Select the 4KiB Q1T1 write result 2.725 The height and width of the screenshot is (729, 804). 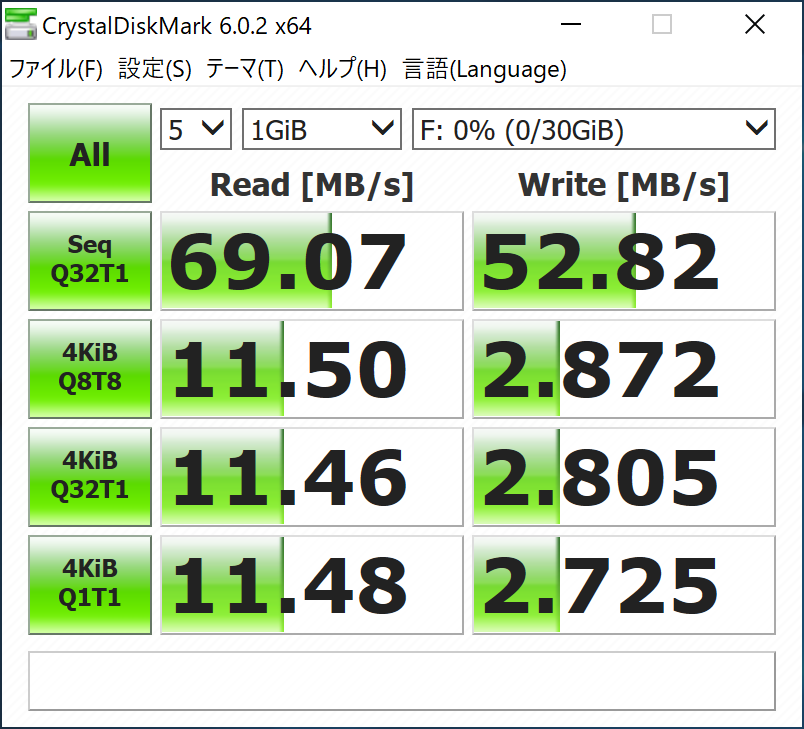pyautogui.click(x=624, y=585)
